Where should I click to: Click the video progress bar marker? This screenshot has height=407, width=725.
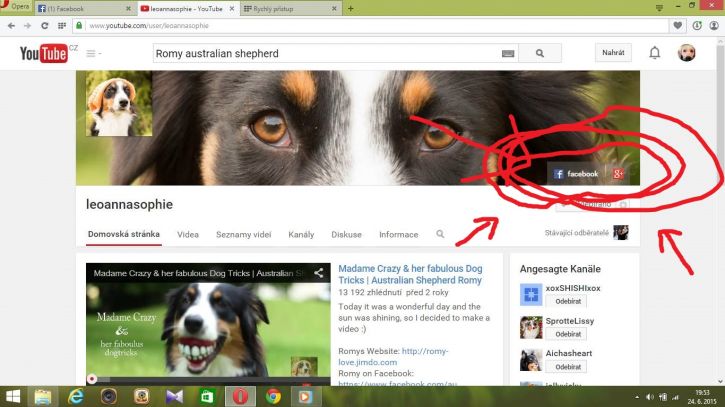(x=92, y=379)
